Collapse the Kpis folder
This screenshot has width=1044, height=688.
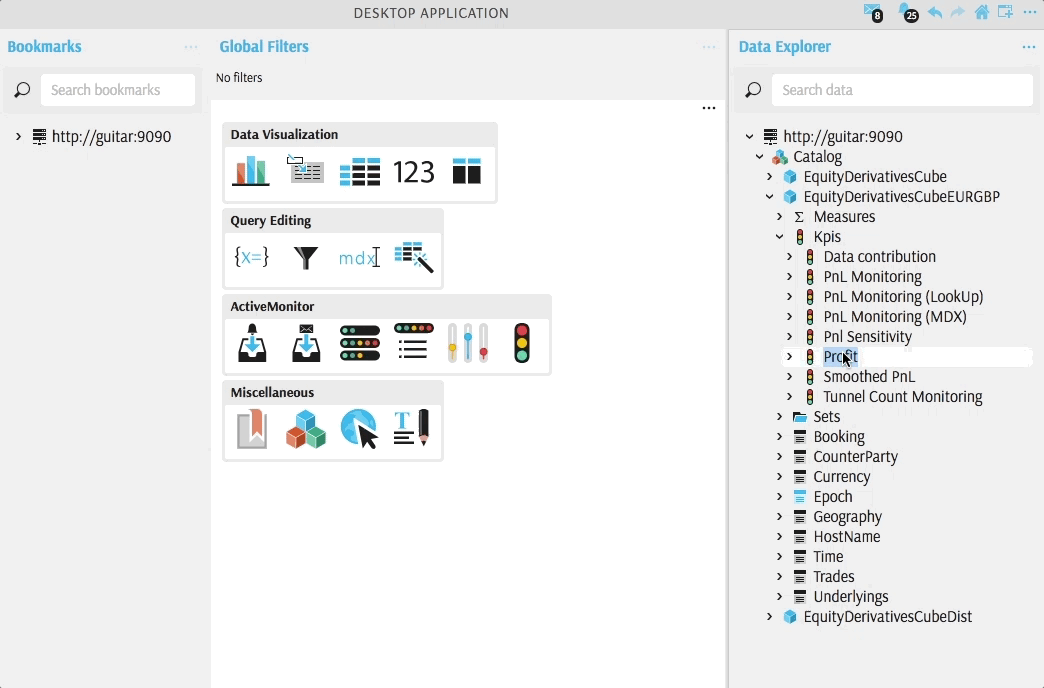[780, 236]
